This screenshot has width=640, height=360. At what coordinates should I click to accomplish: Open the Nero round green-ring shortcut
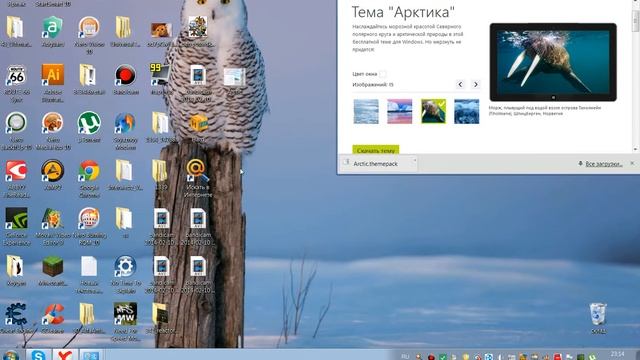[16, 123]
